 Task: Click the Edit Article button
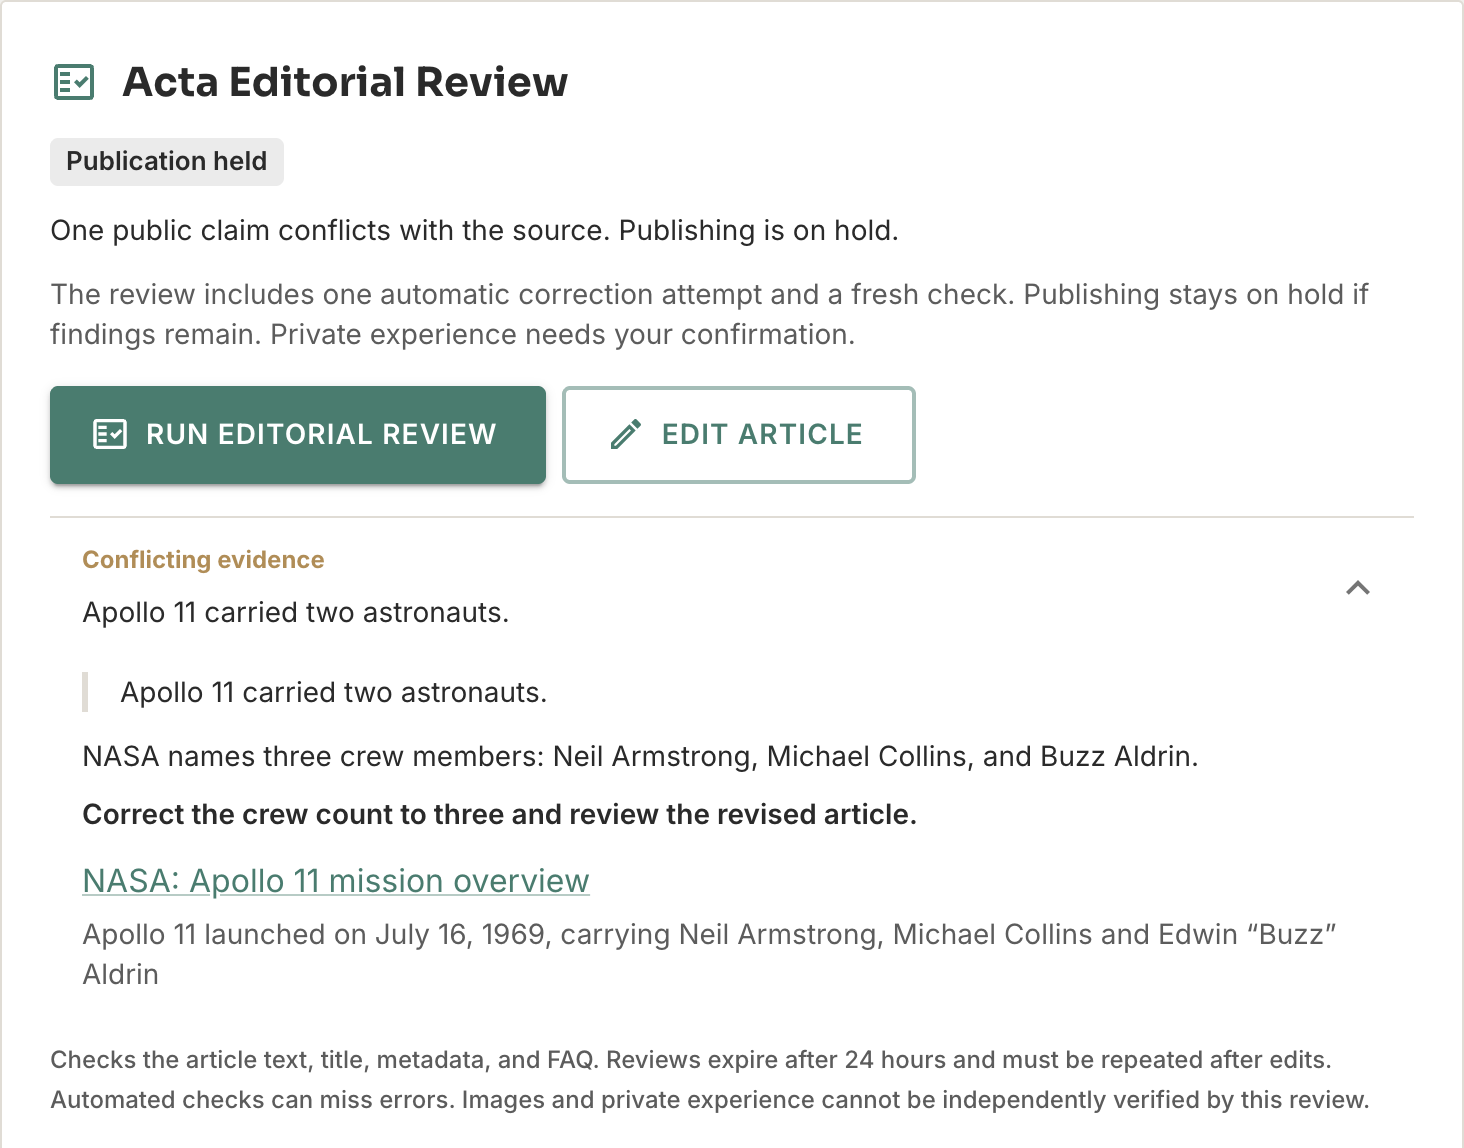point(739,435)
